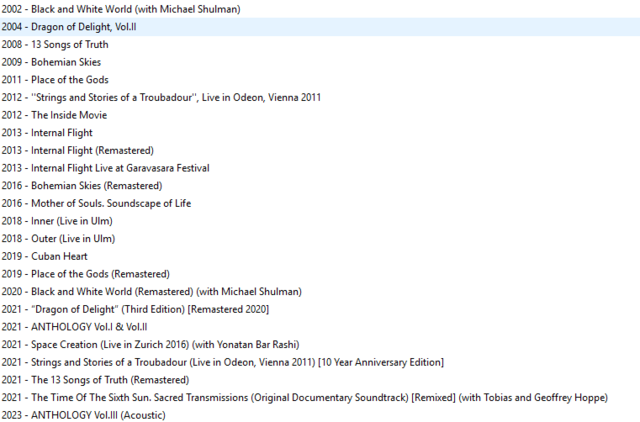
Task: Select '2021 - The 13 Songs of Truth (Remastered)'
Action: coord(95,380)
